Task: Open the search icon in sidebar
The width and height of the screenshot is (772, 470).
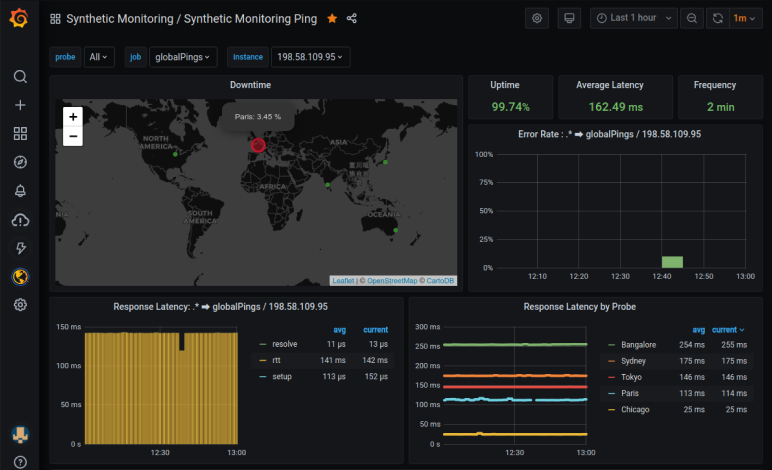Action: click(x=20, y=77)
